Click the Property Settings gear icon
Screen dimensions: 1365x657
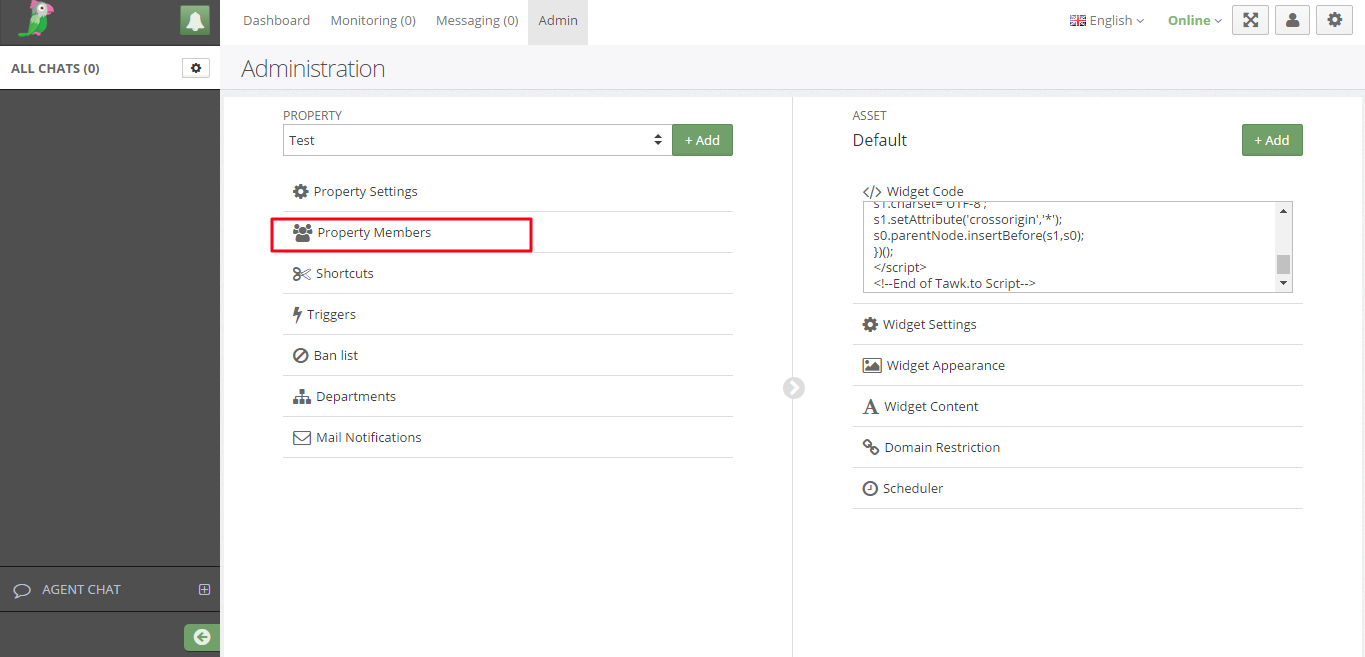[300, 191]
